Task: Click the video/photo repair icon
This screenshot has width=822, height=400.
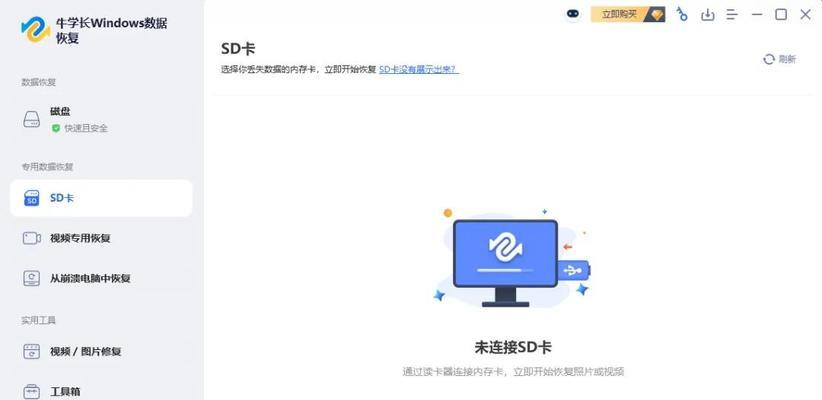Action: tap(32, 351)
